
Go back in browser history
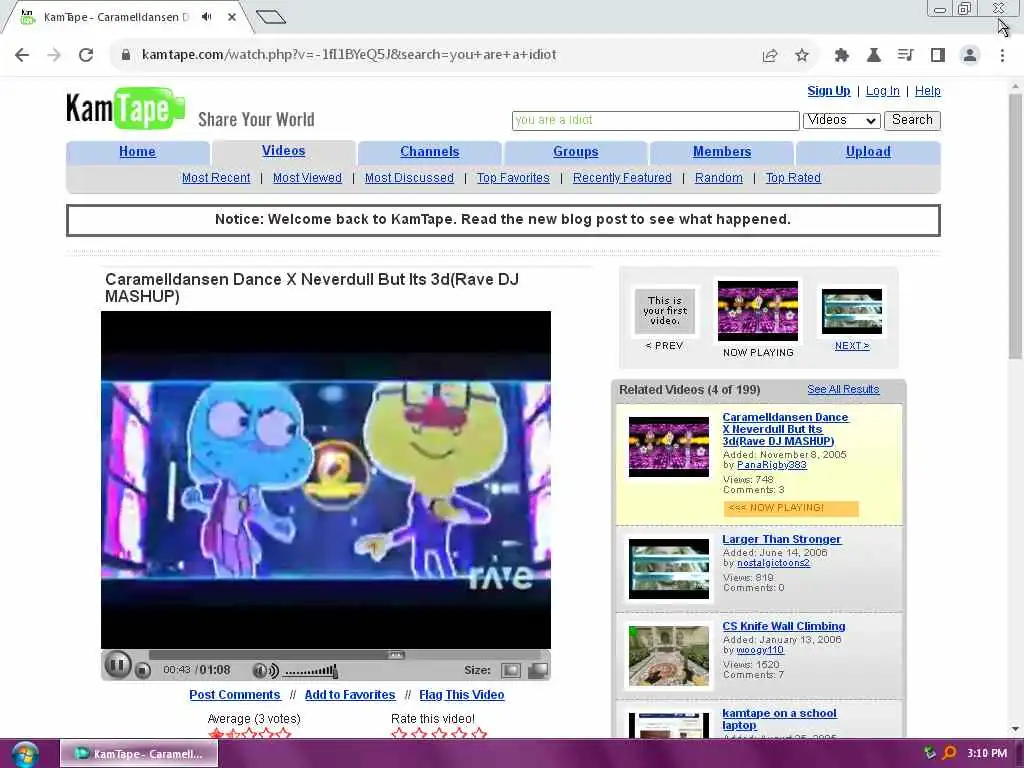[x=22, y=55]
